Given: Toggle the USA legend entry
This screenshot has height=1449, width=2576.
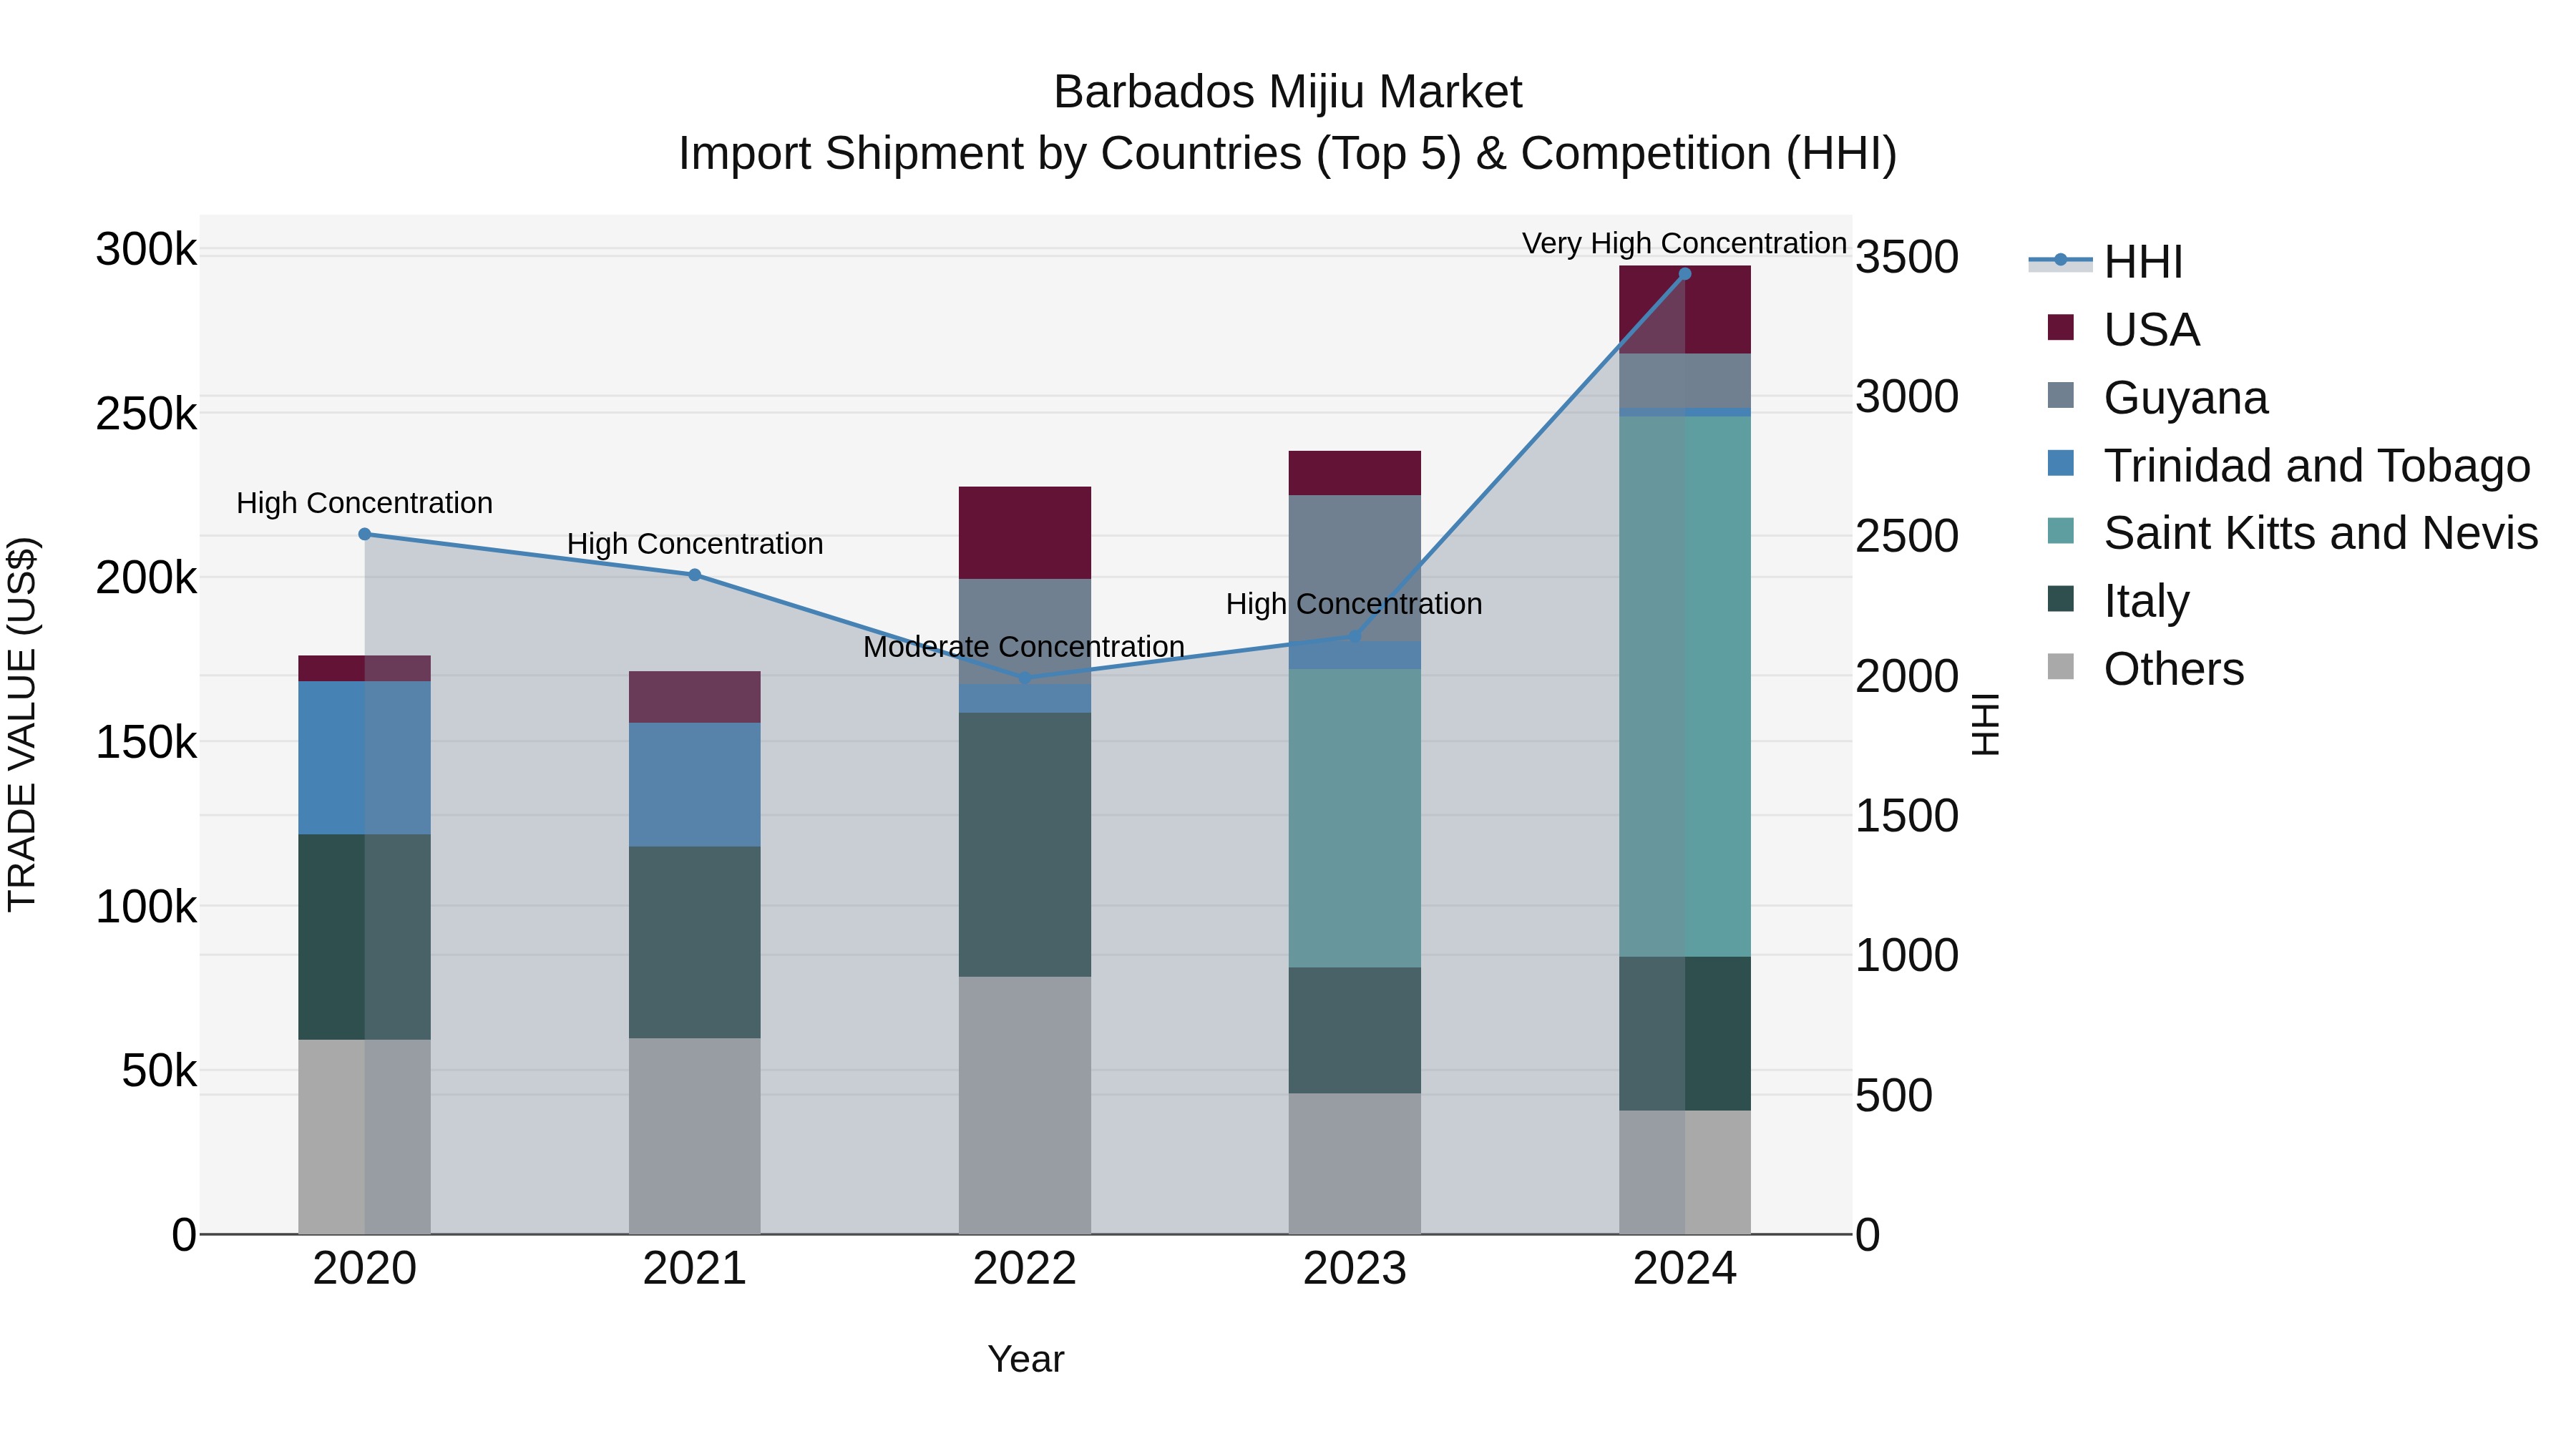Looking at the screenshot, I should tap(2122, 329).
